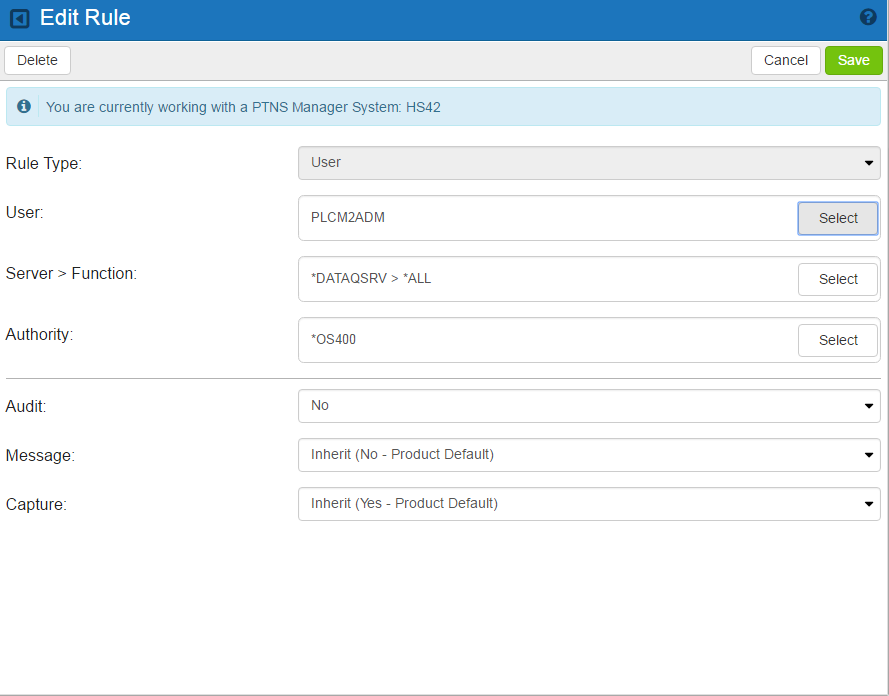
Task: Open the Message dropdown
Action: pos(589,455)
